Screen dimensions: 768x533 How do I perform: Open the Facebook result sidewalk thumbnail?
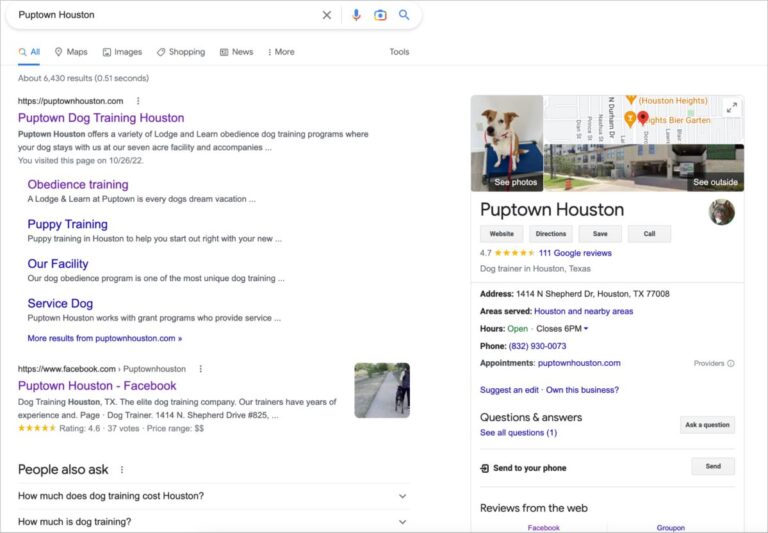(382, 390)
